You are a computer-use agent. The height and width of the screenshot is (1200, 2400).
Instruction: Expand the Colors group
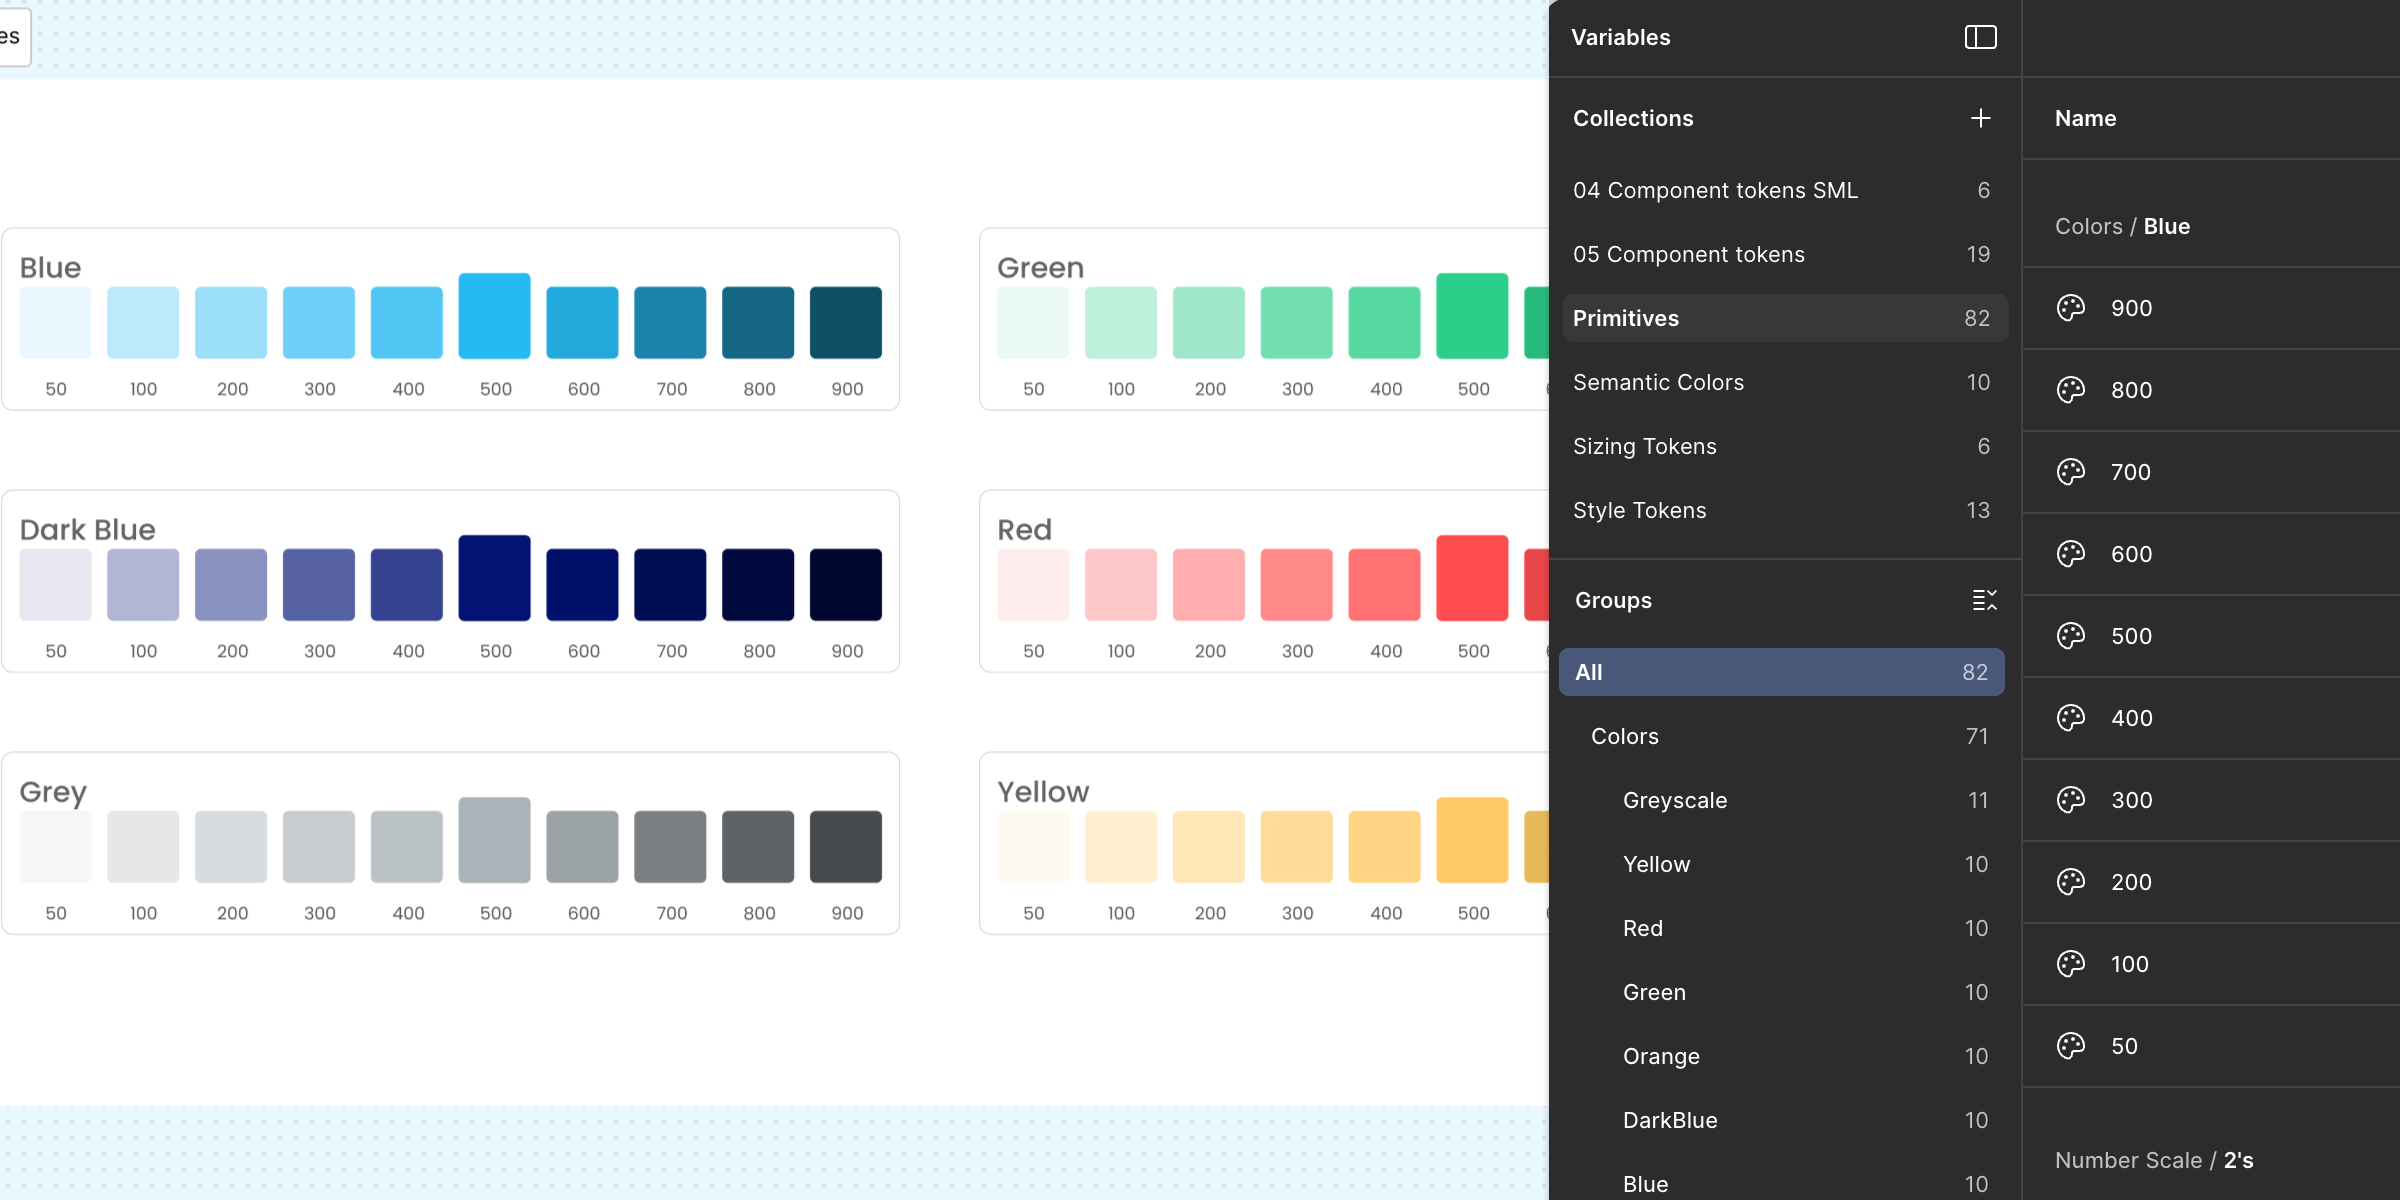1625,736
